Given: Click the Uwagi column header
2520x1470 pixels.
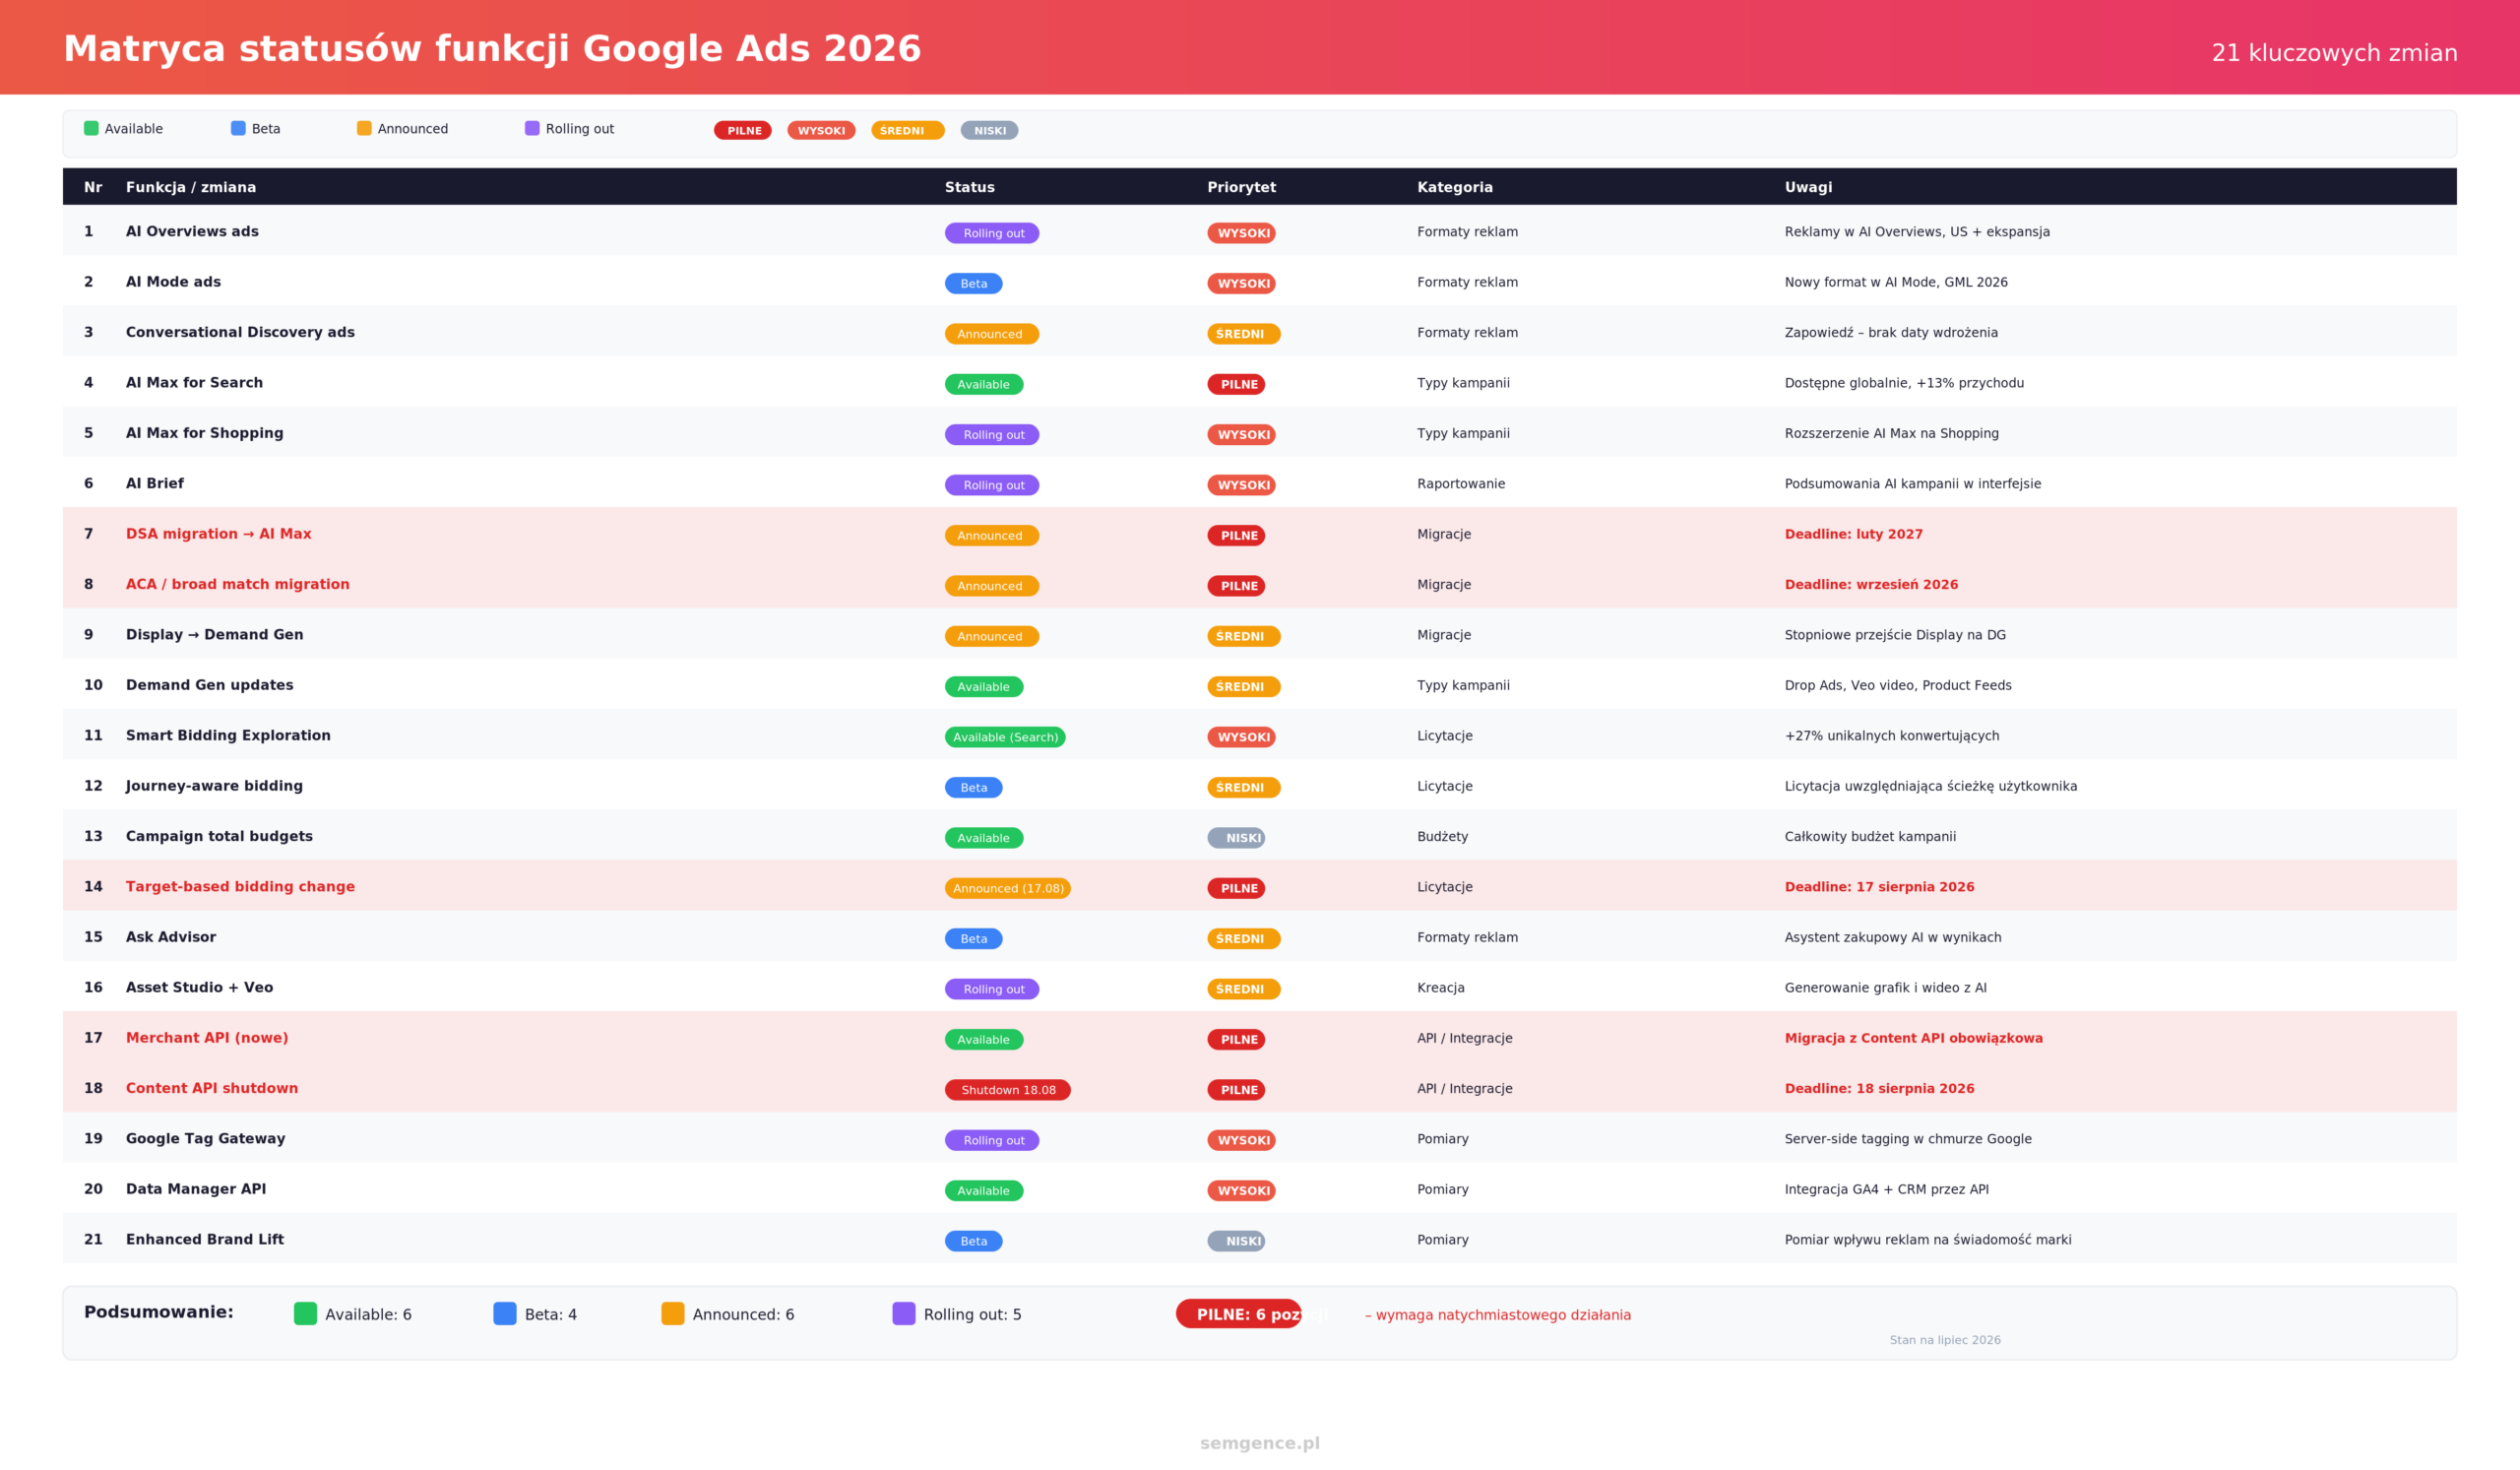Looking at the screenshot, I should pos(1809,187).
